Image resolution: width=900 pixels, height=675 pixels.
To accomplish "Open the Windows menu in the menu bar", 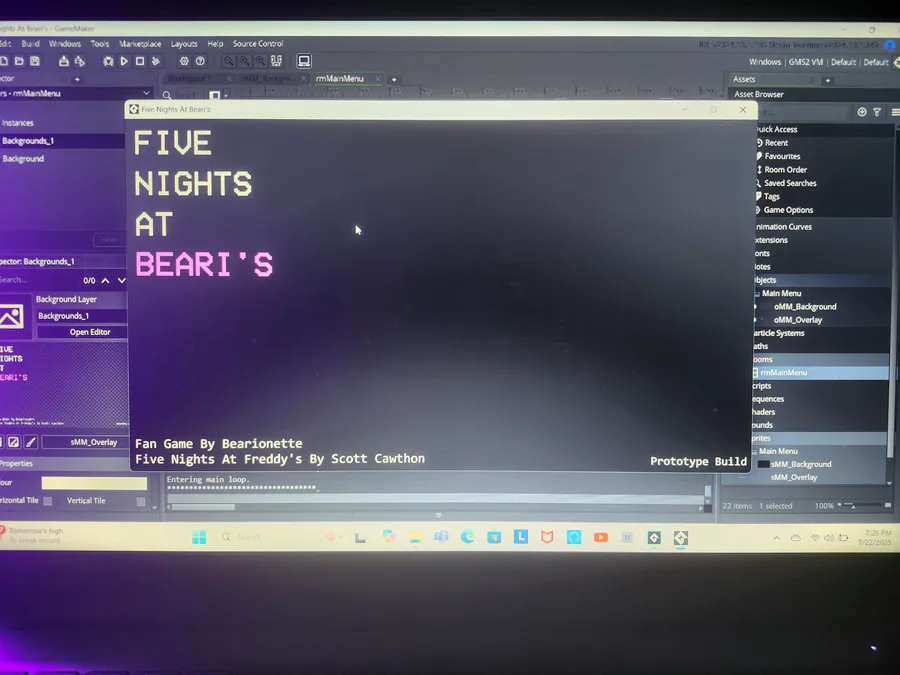I will click(x=65, y=44).
